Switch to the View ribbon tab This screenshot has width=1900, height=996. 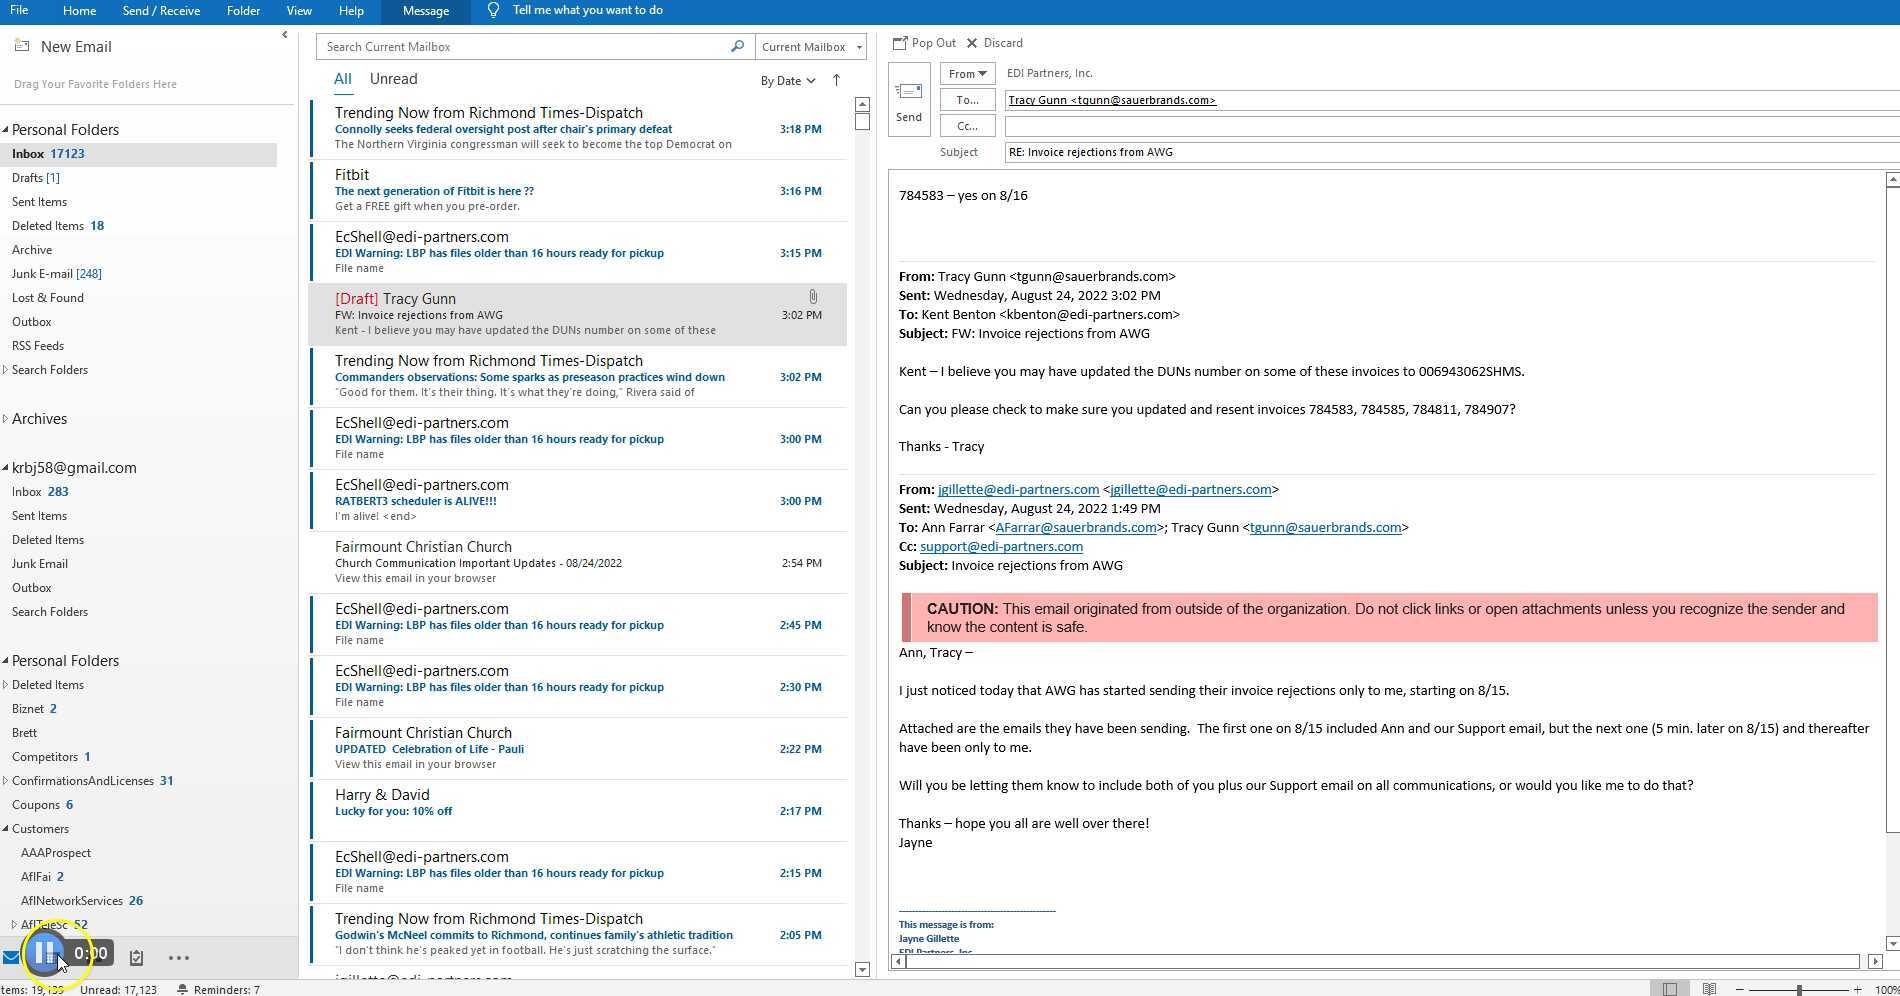pyautogui.click(x=298, y=10)
